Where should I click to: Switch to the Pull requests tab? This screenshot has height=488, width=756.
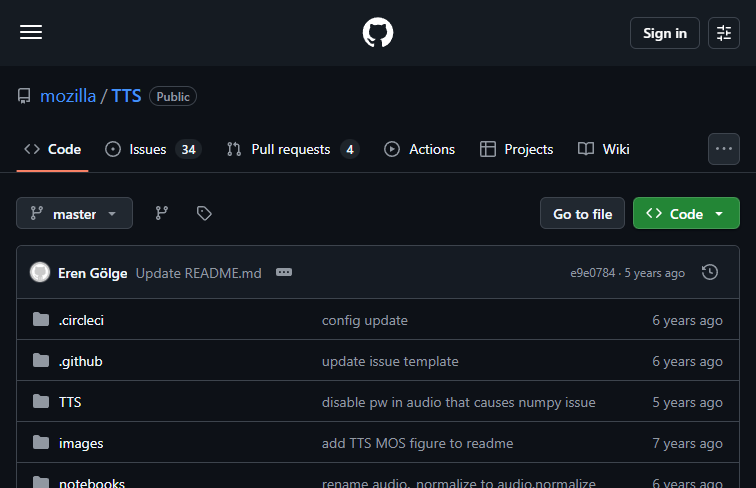(x=293, y=149)
